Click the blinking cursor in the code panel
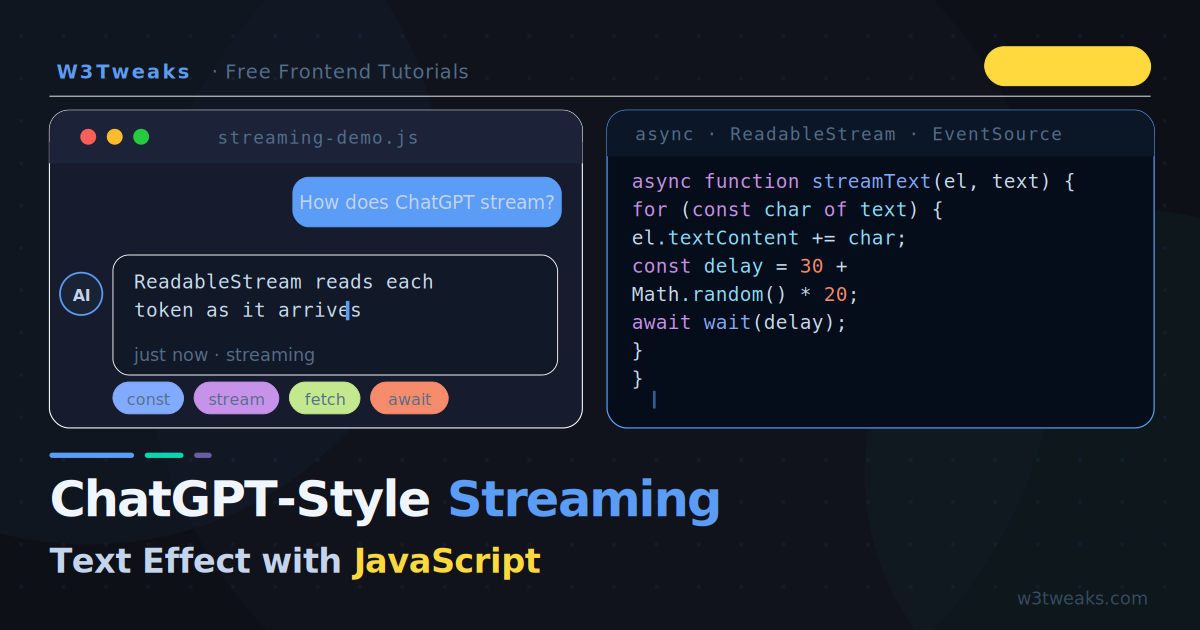 pyautogui.click(x=654, y=400)
